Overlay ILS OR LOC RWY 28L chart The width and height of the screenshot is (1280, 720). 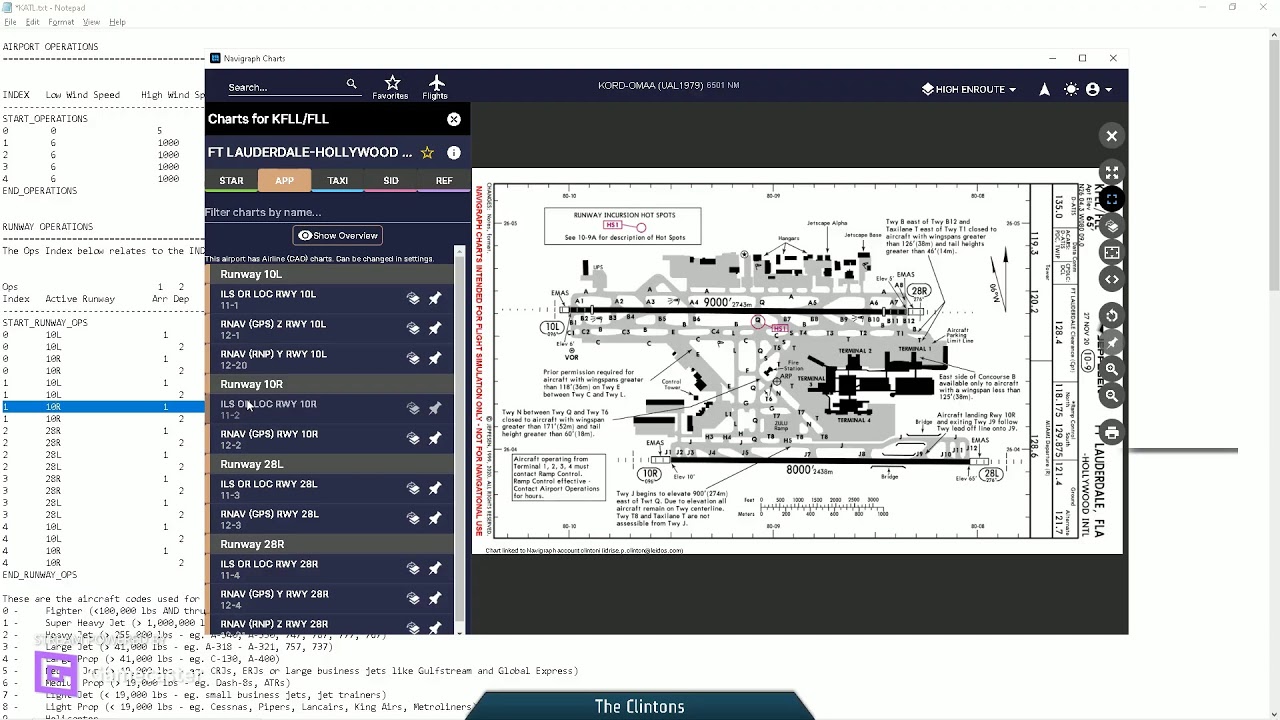413,488
